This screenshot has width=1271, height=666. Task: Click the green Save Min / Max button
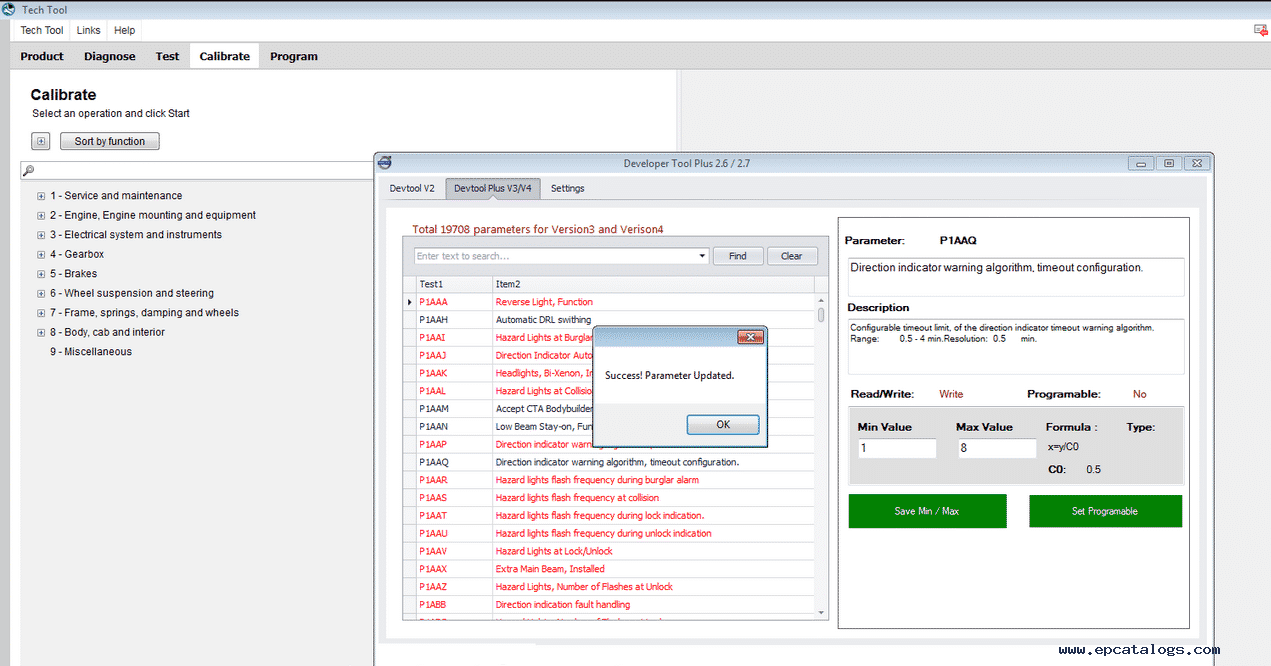pos(927,511)
